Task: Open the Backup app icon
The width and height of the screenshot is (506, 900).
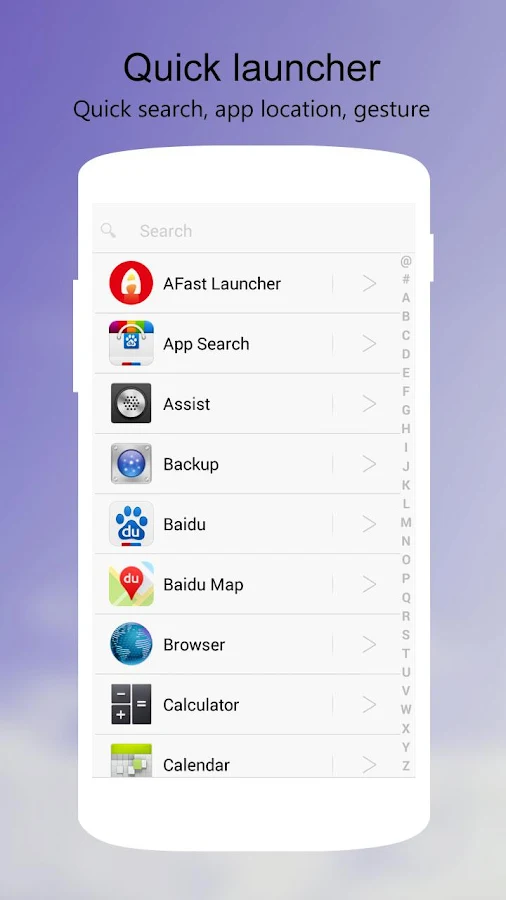Action: (x=131, y=464)
